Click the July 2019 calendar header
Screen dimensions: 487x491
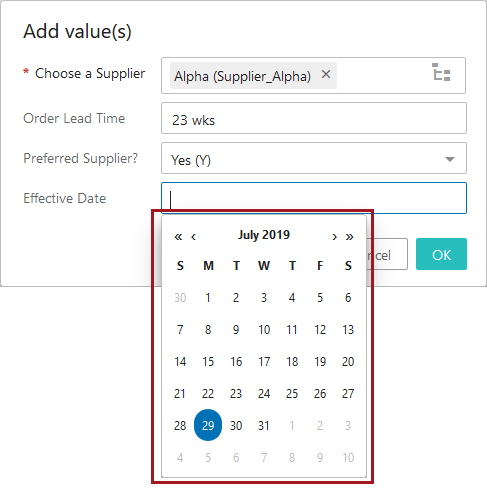264,235
